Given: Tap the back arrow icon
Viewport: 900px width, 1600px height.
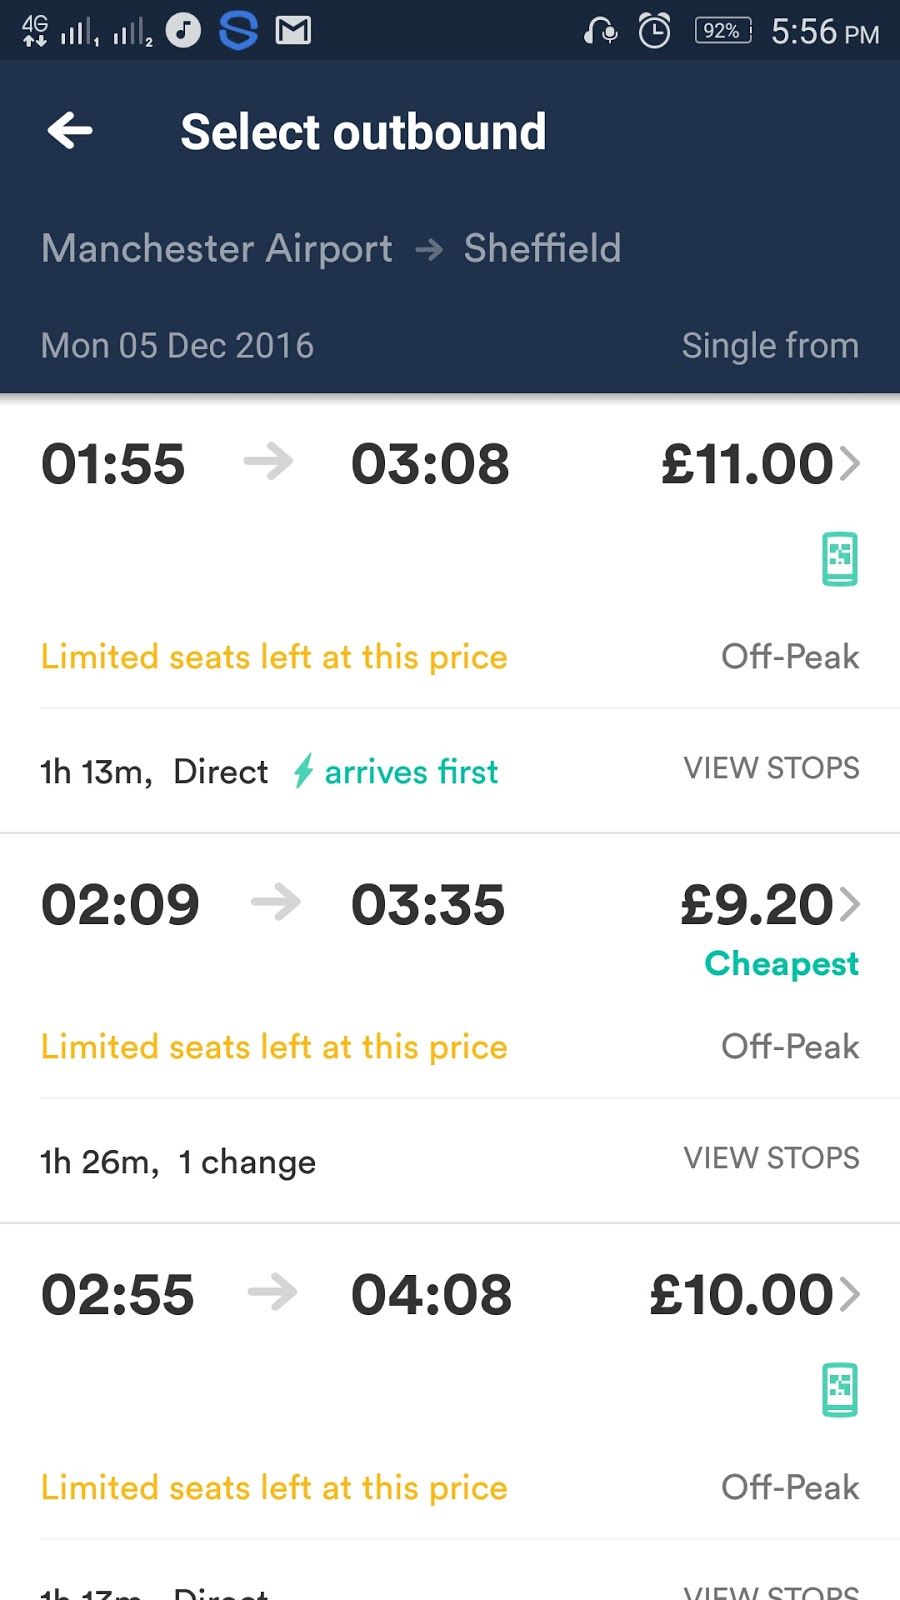Looking at the screenshot, I should (x=70, y=131).
